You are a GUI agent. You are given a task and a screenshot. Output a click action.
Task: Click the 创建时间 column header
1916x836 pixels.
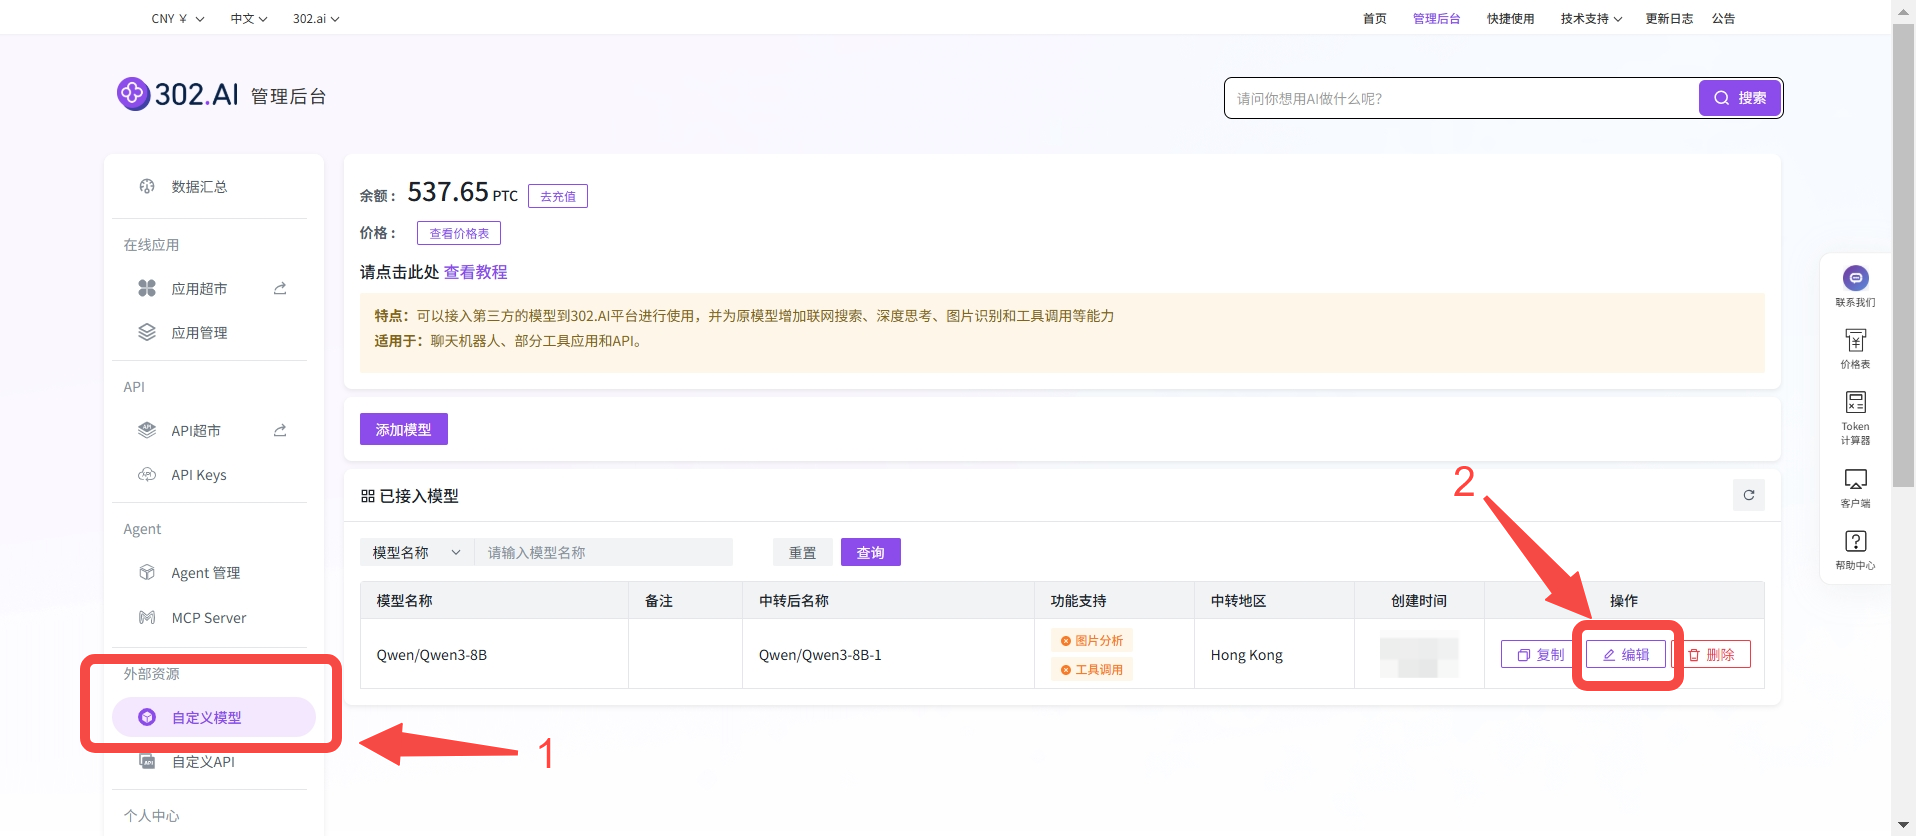1419,600
